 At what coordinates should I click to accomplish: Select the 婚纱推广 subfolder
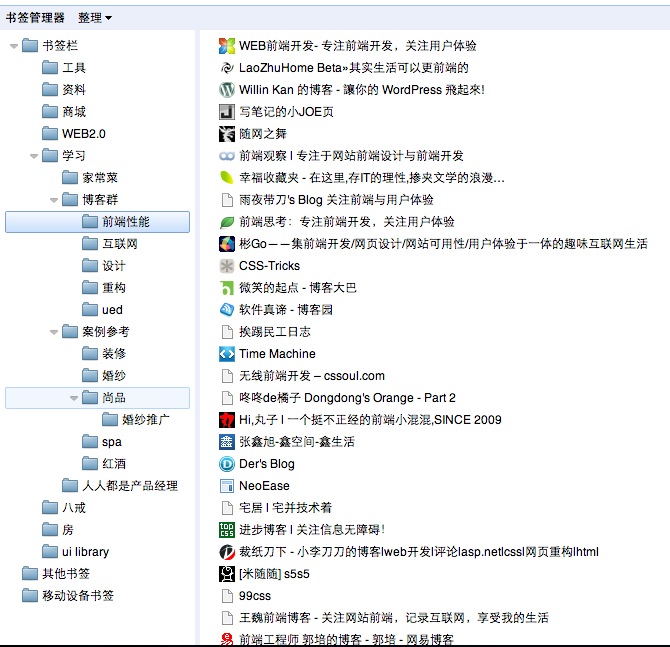(136, 420)
